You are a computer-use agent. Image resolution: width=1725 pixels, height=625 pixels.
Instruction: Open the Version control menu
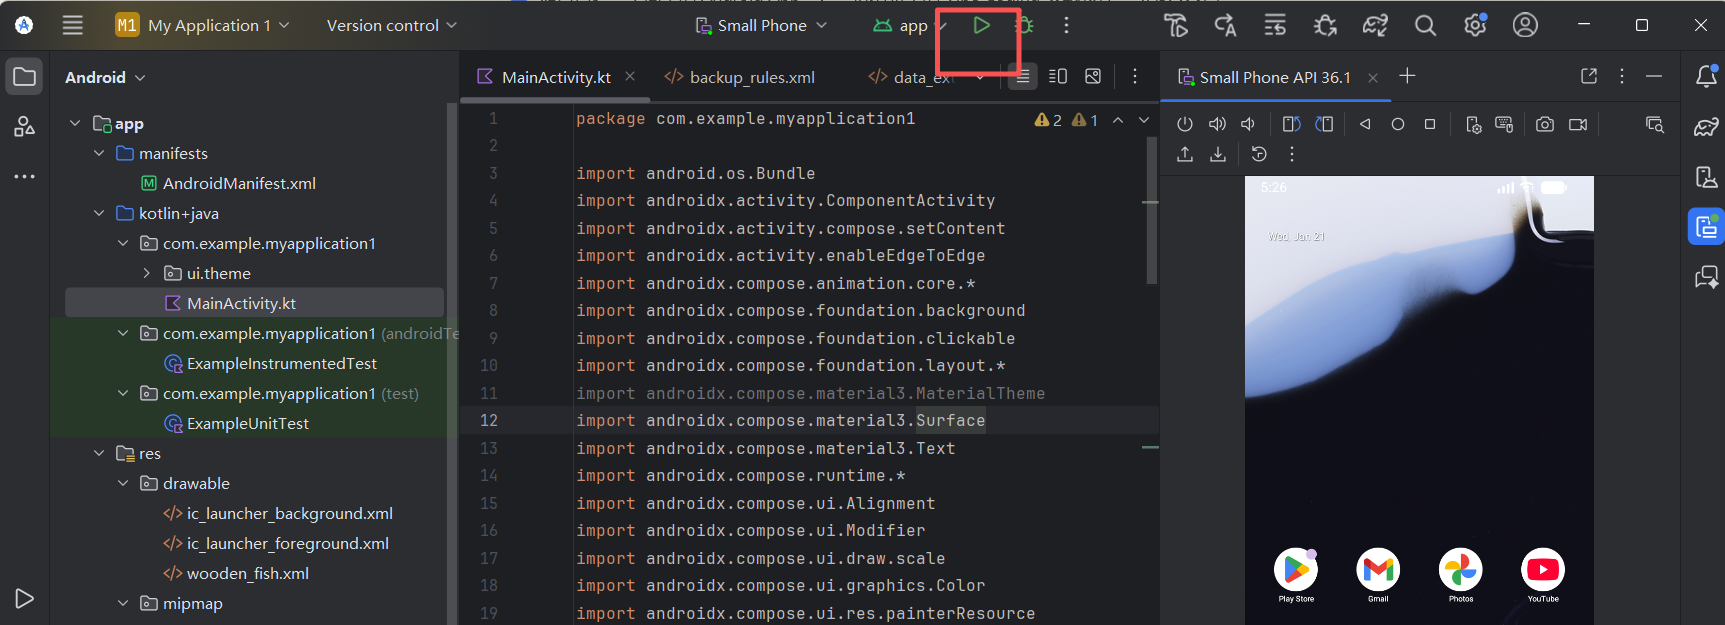click(391, 26)
